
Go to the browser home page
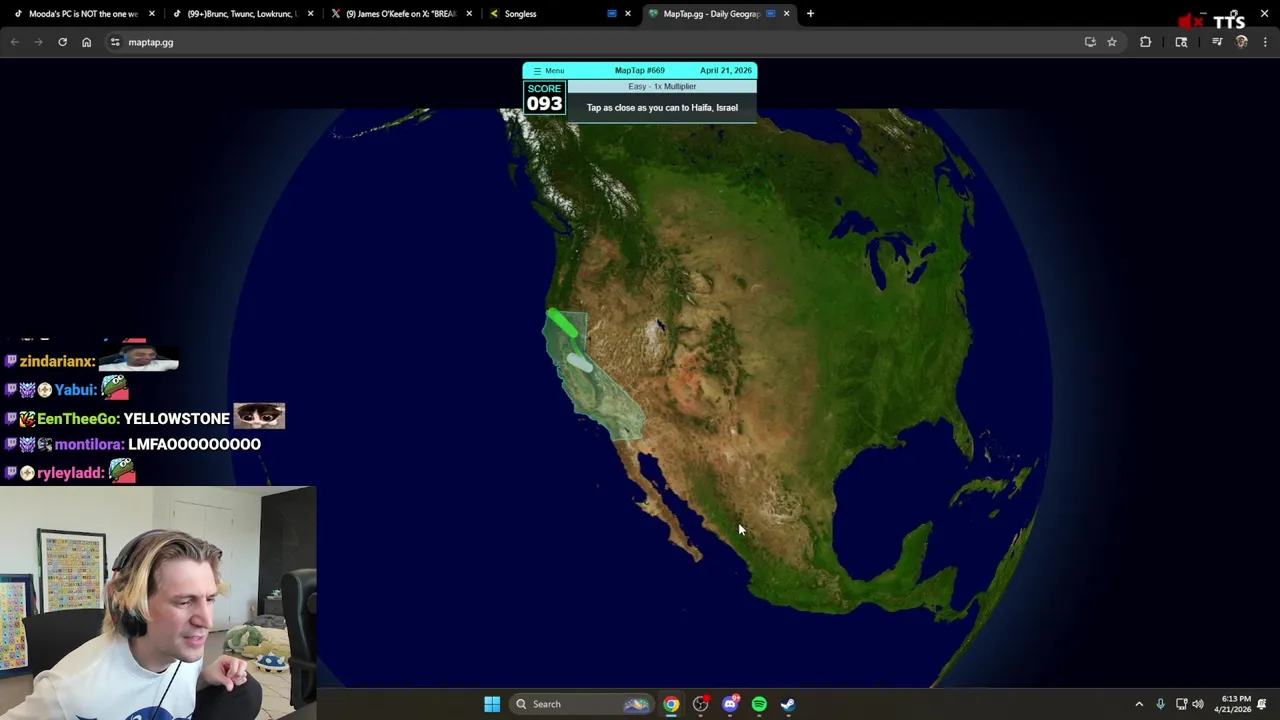click(86, 42)
